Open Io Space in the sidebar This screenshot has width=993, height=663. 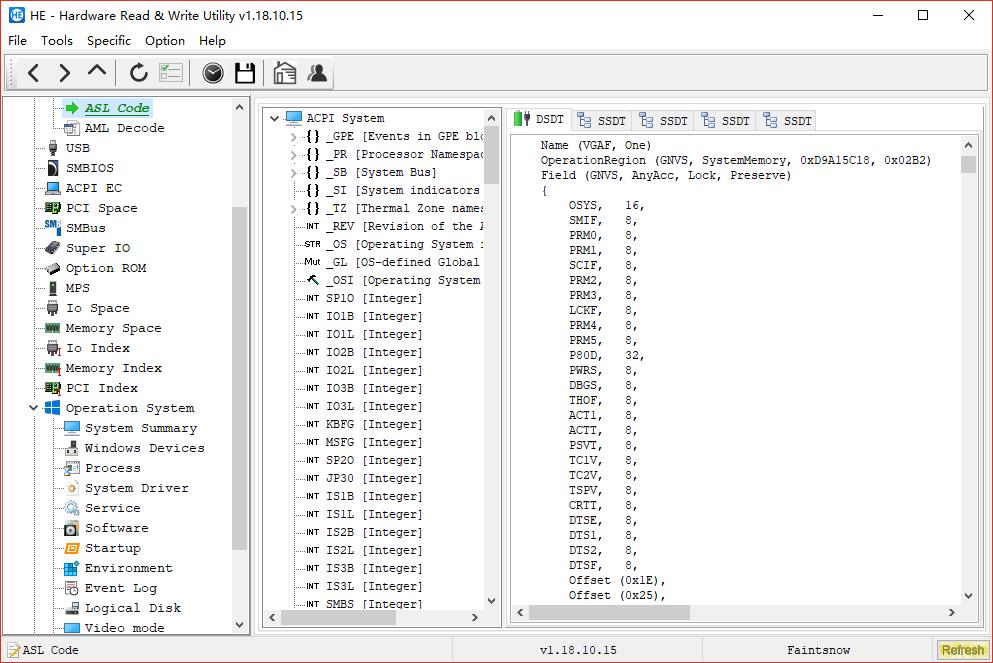pos(98,308)
